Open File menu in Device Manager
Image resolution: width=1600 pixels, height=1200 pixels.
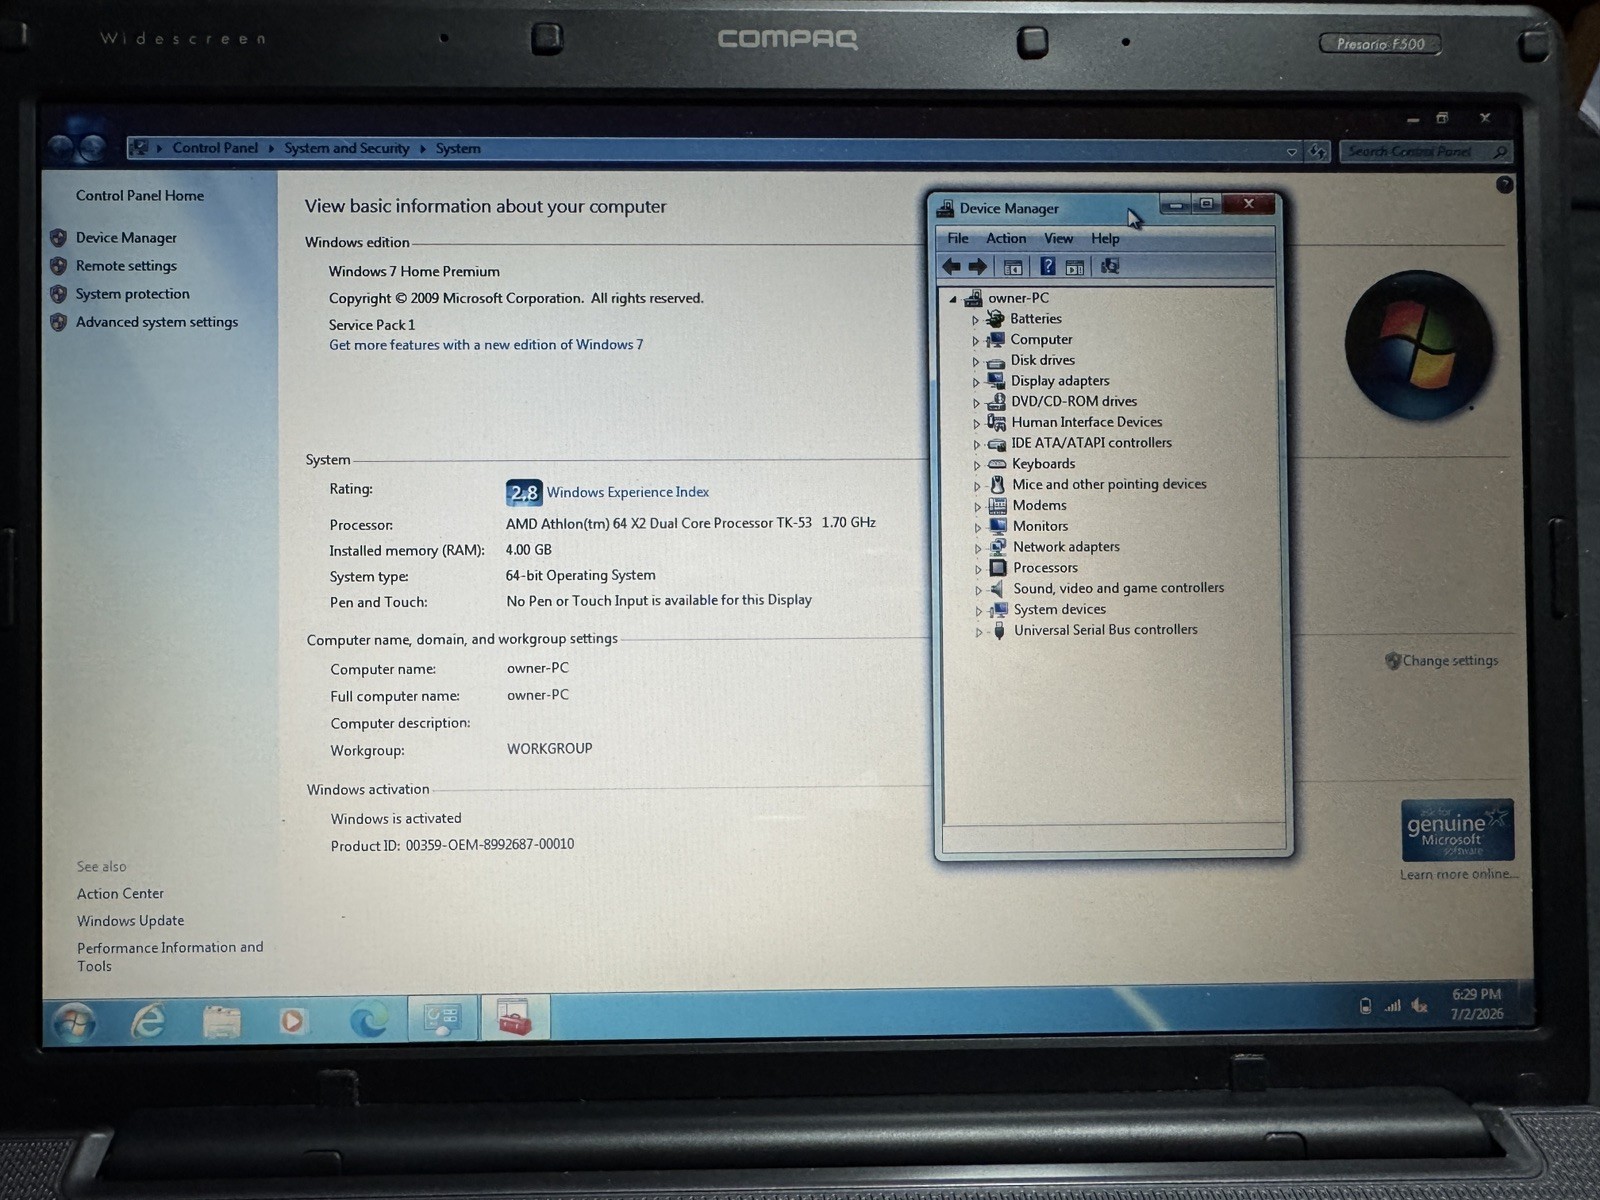pyautogui.click(x=958, y=238)
